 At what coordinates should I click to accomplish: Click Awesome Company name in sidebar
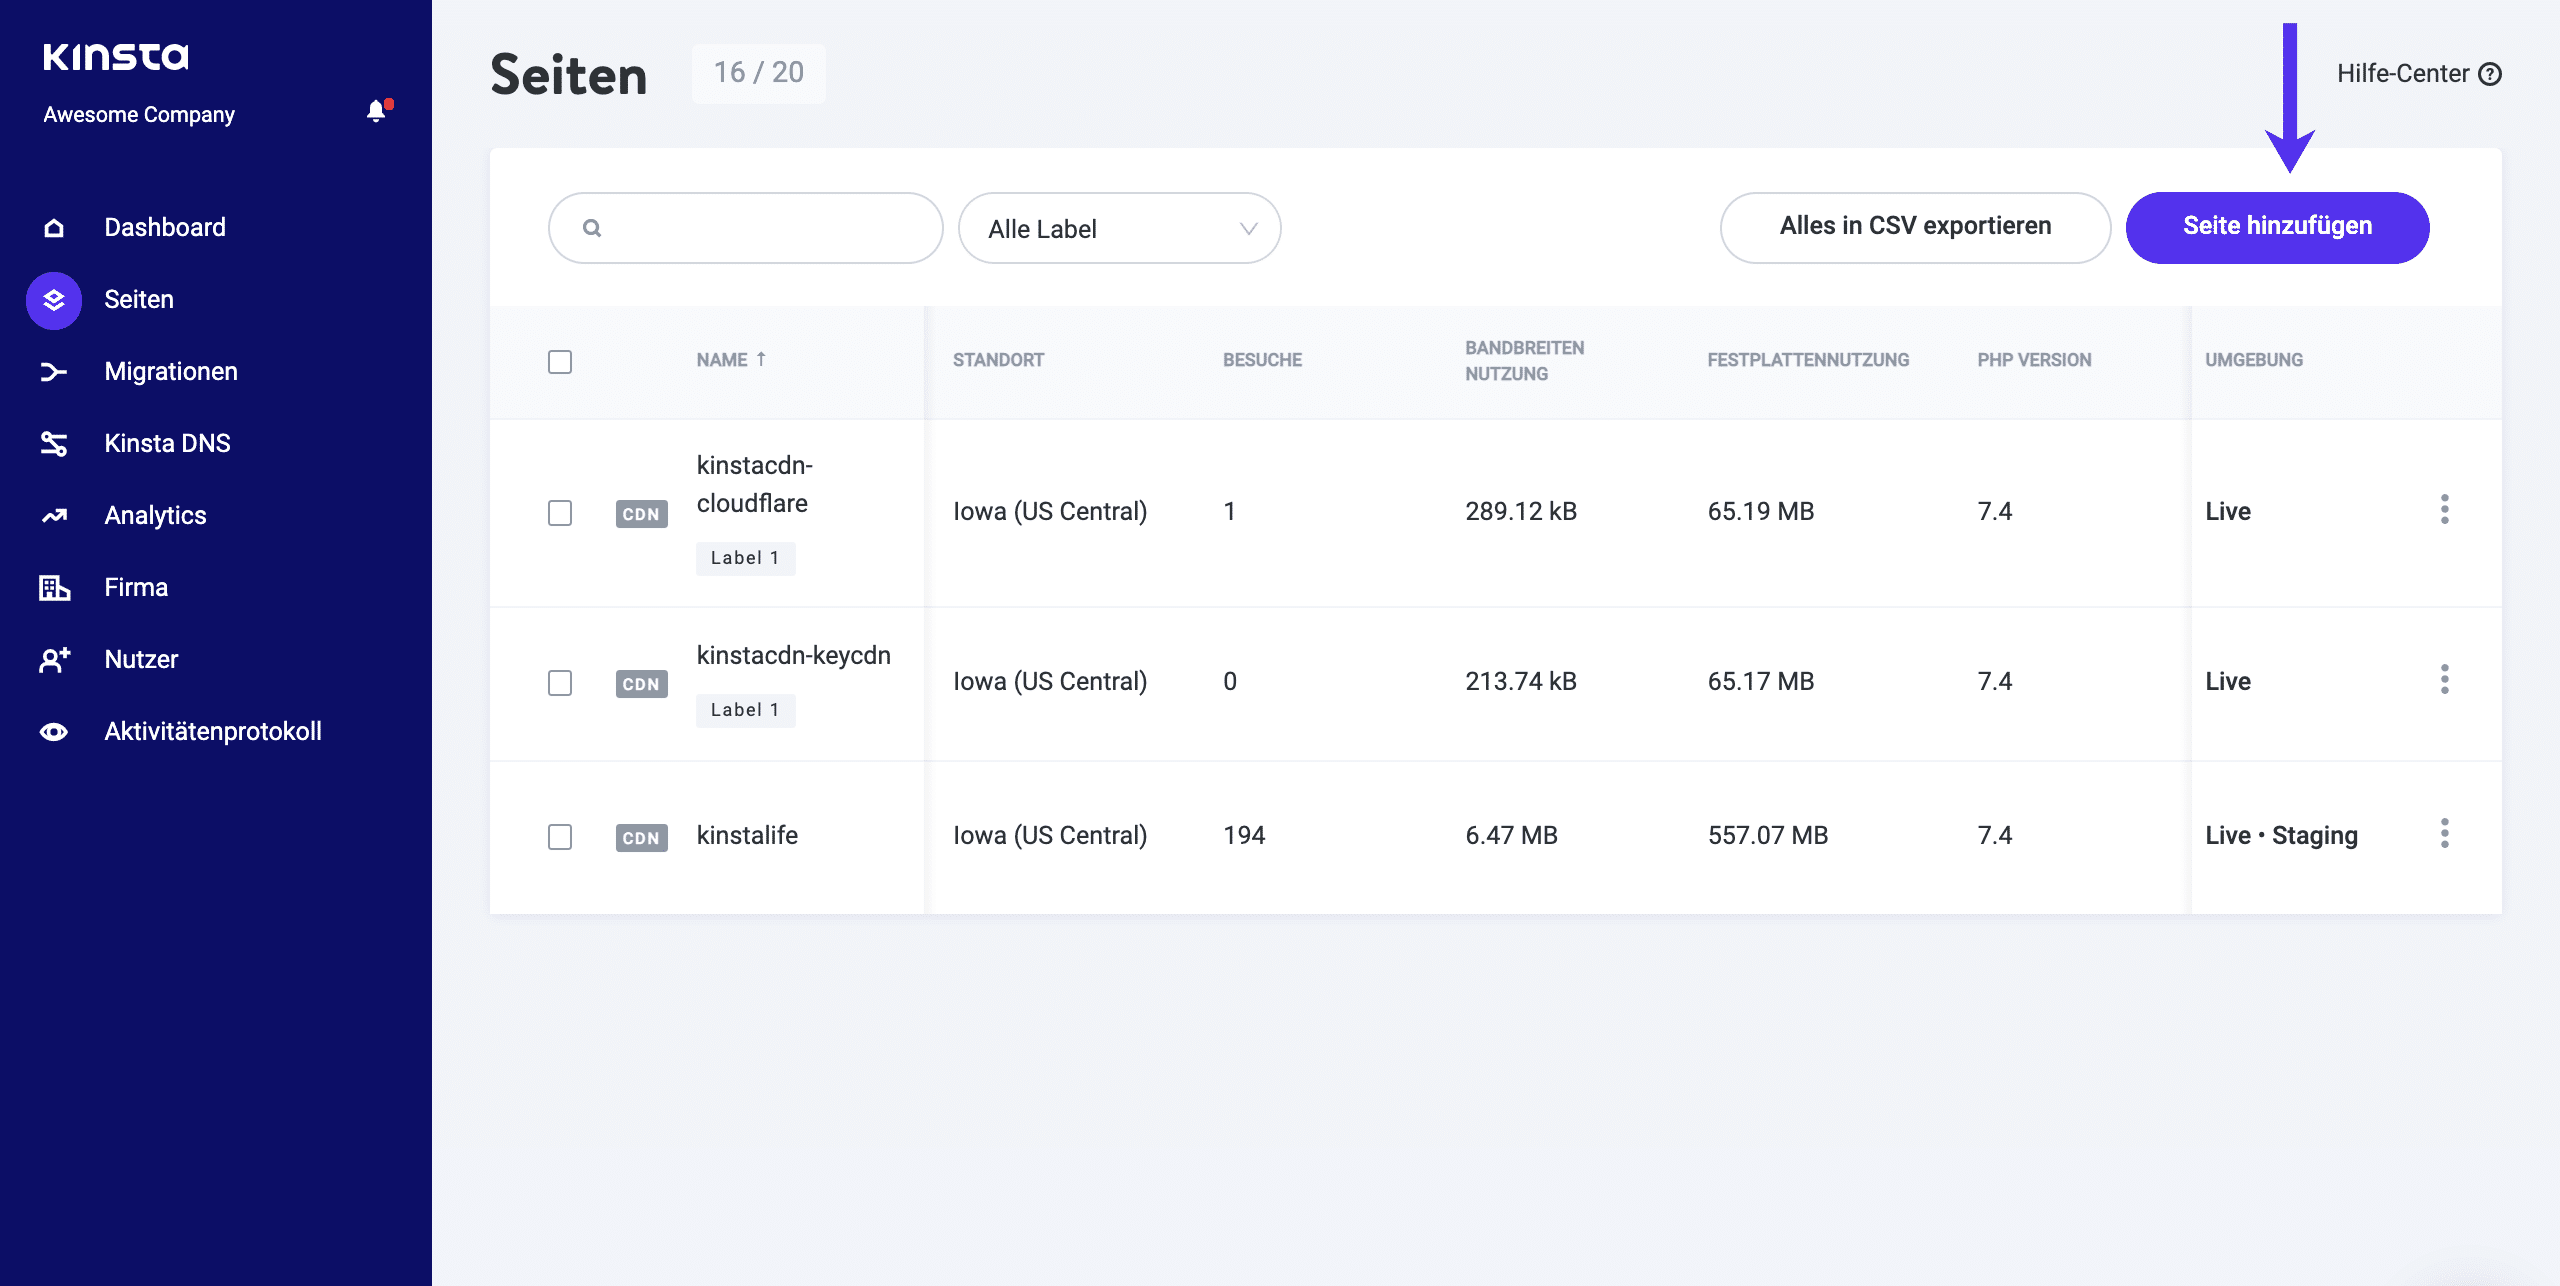tap(139, 115)
